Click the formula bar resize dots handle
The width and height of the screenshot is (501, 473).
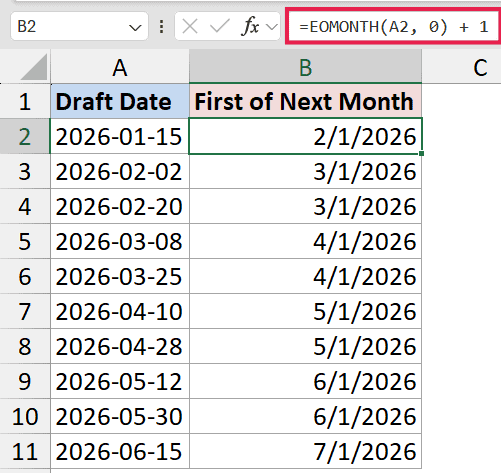tap(161, 26)
